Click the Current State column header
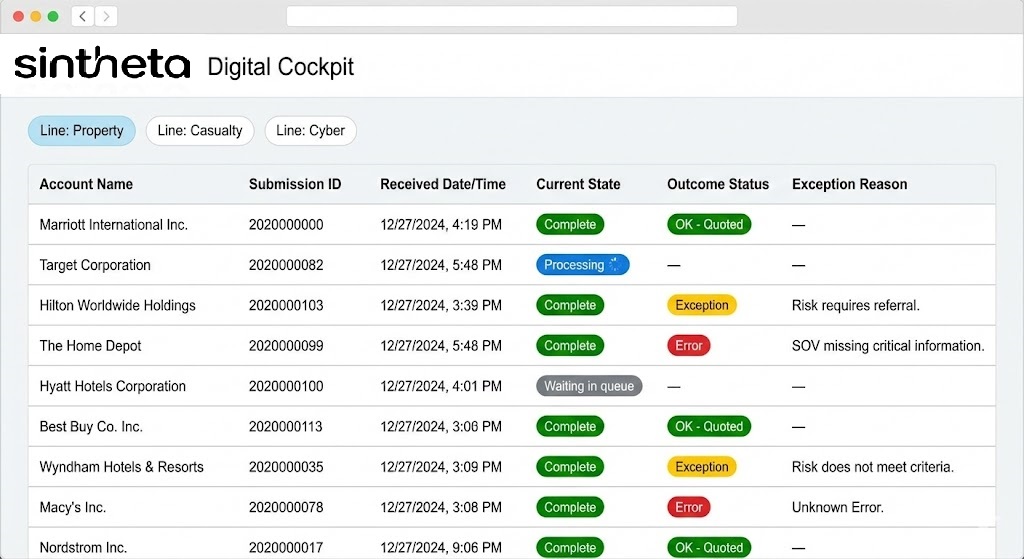Screen dimensions: 1024x559 (578, 184)
